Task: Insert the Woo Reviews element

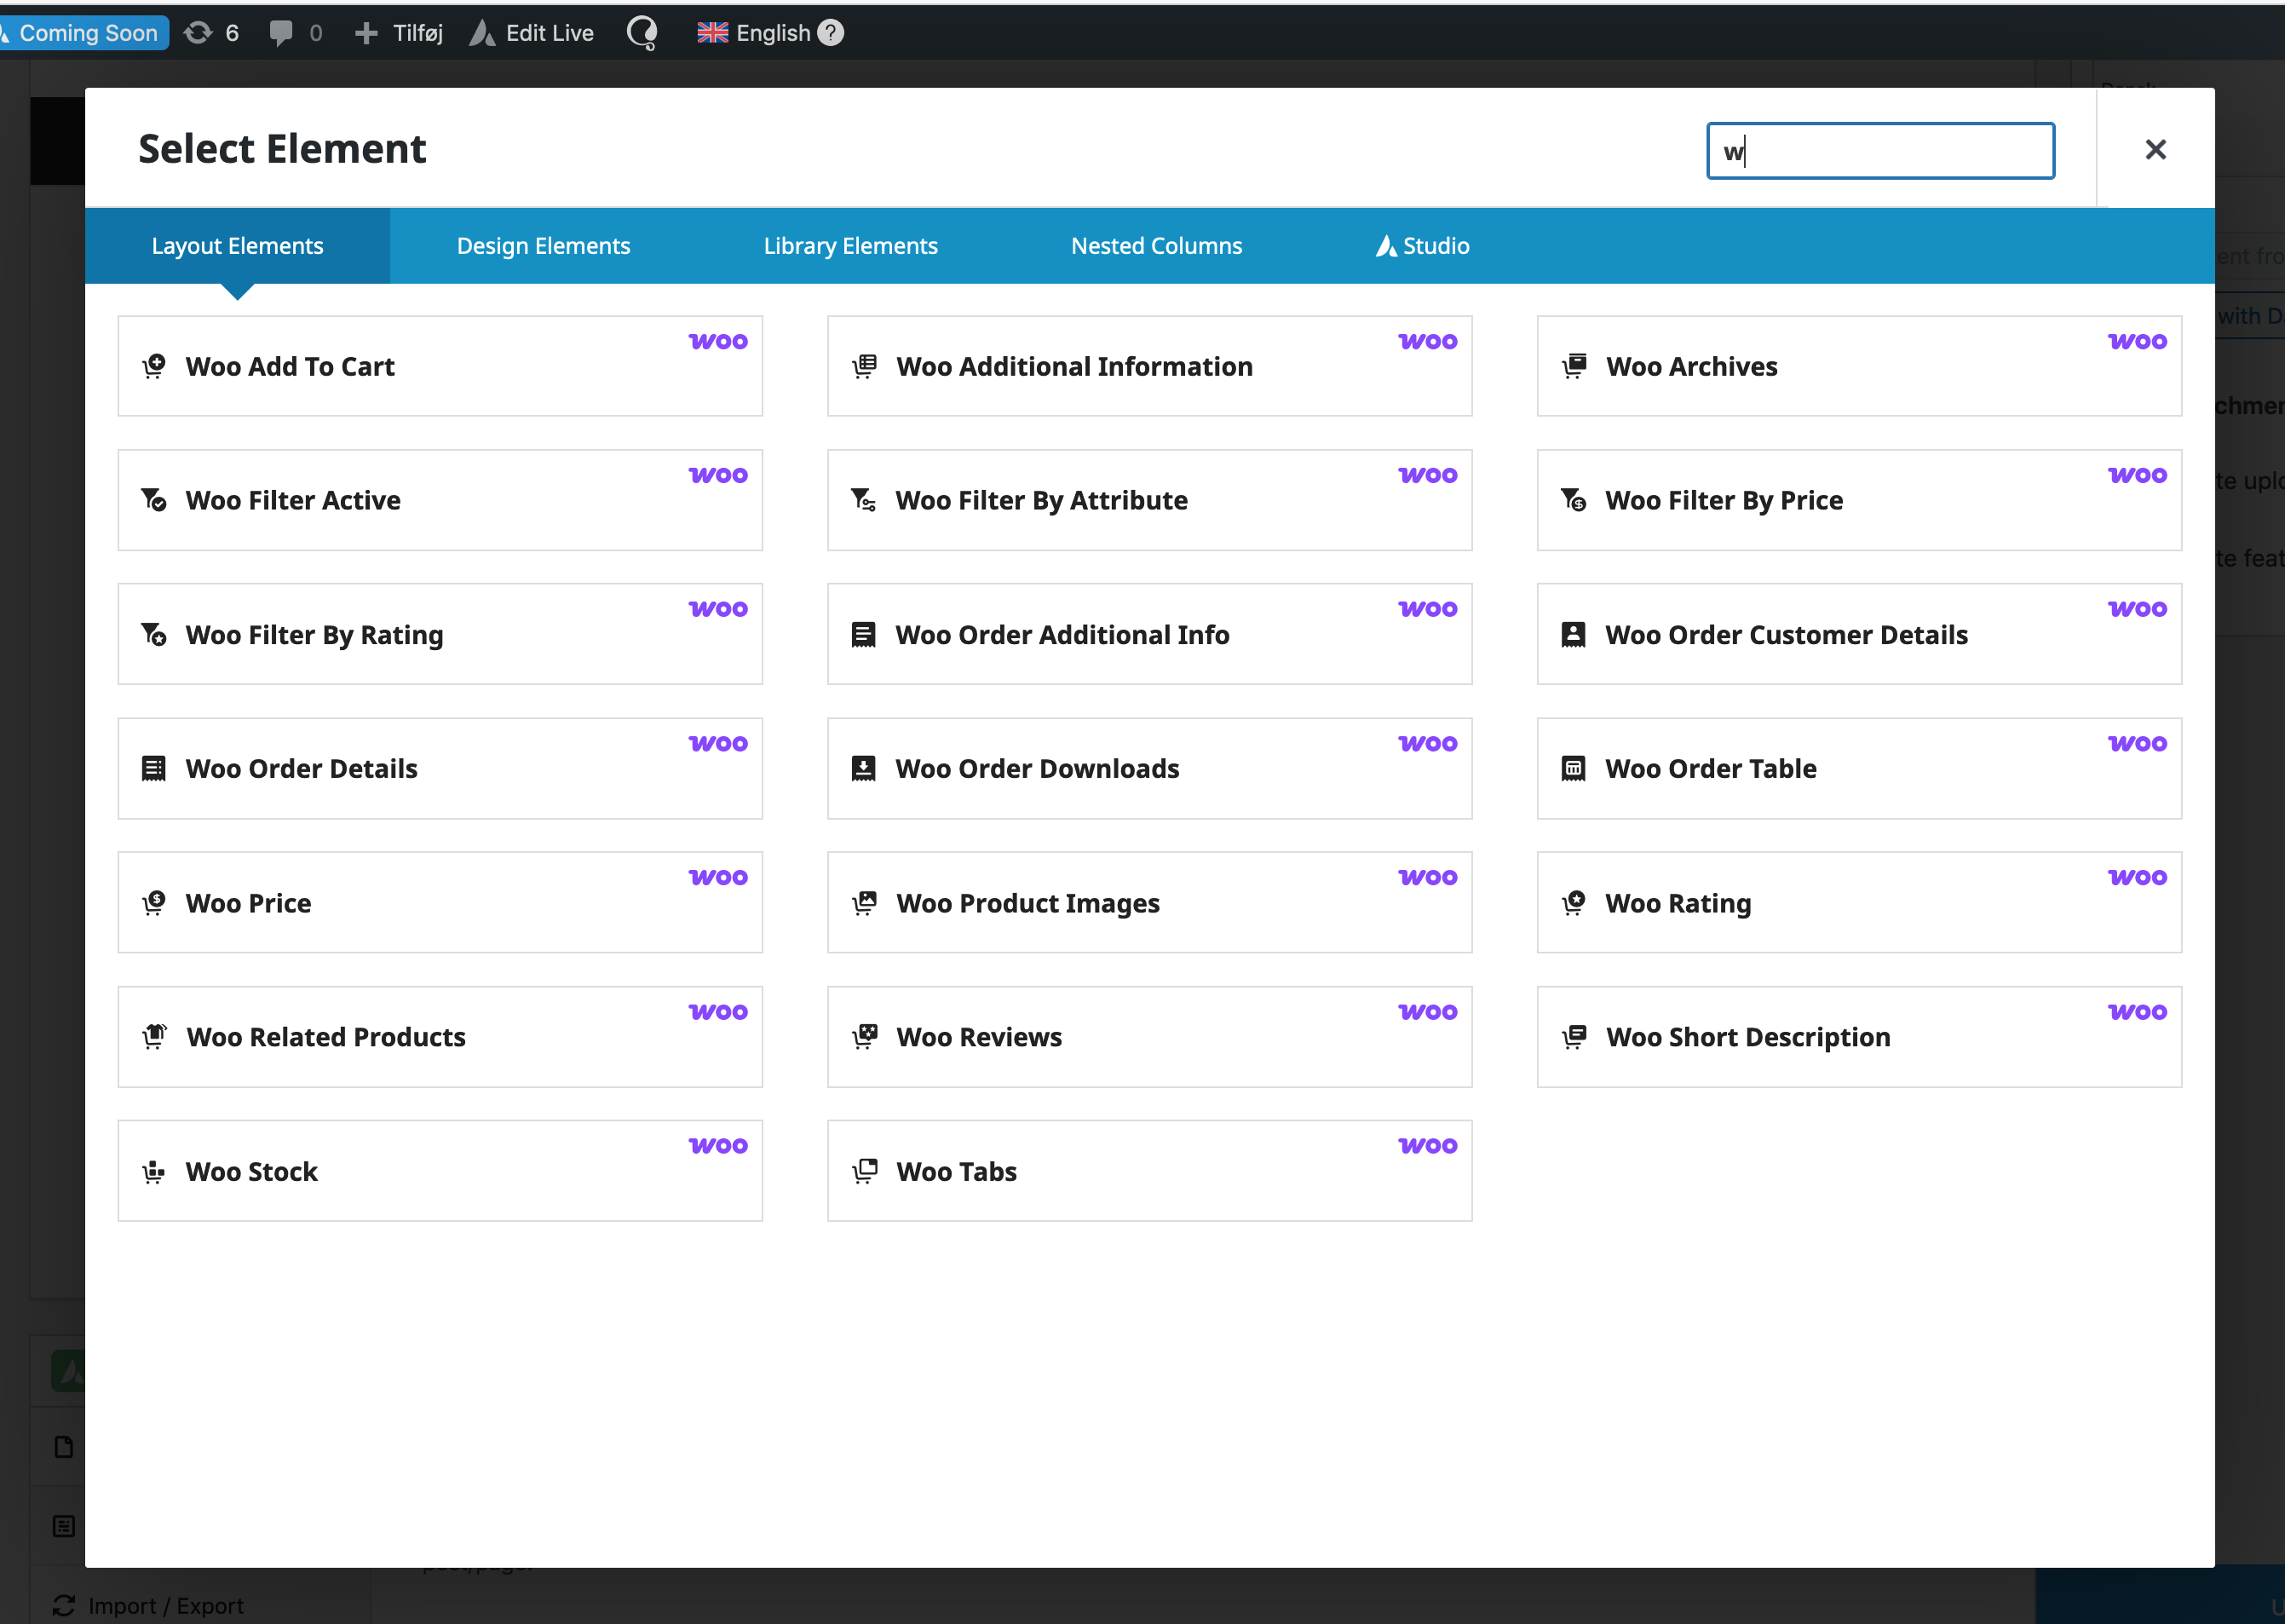Action: 1149,1037
